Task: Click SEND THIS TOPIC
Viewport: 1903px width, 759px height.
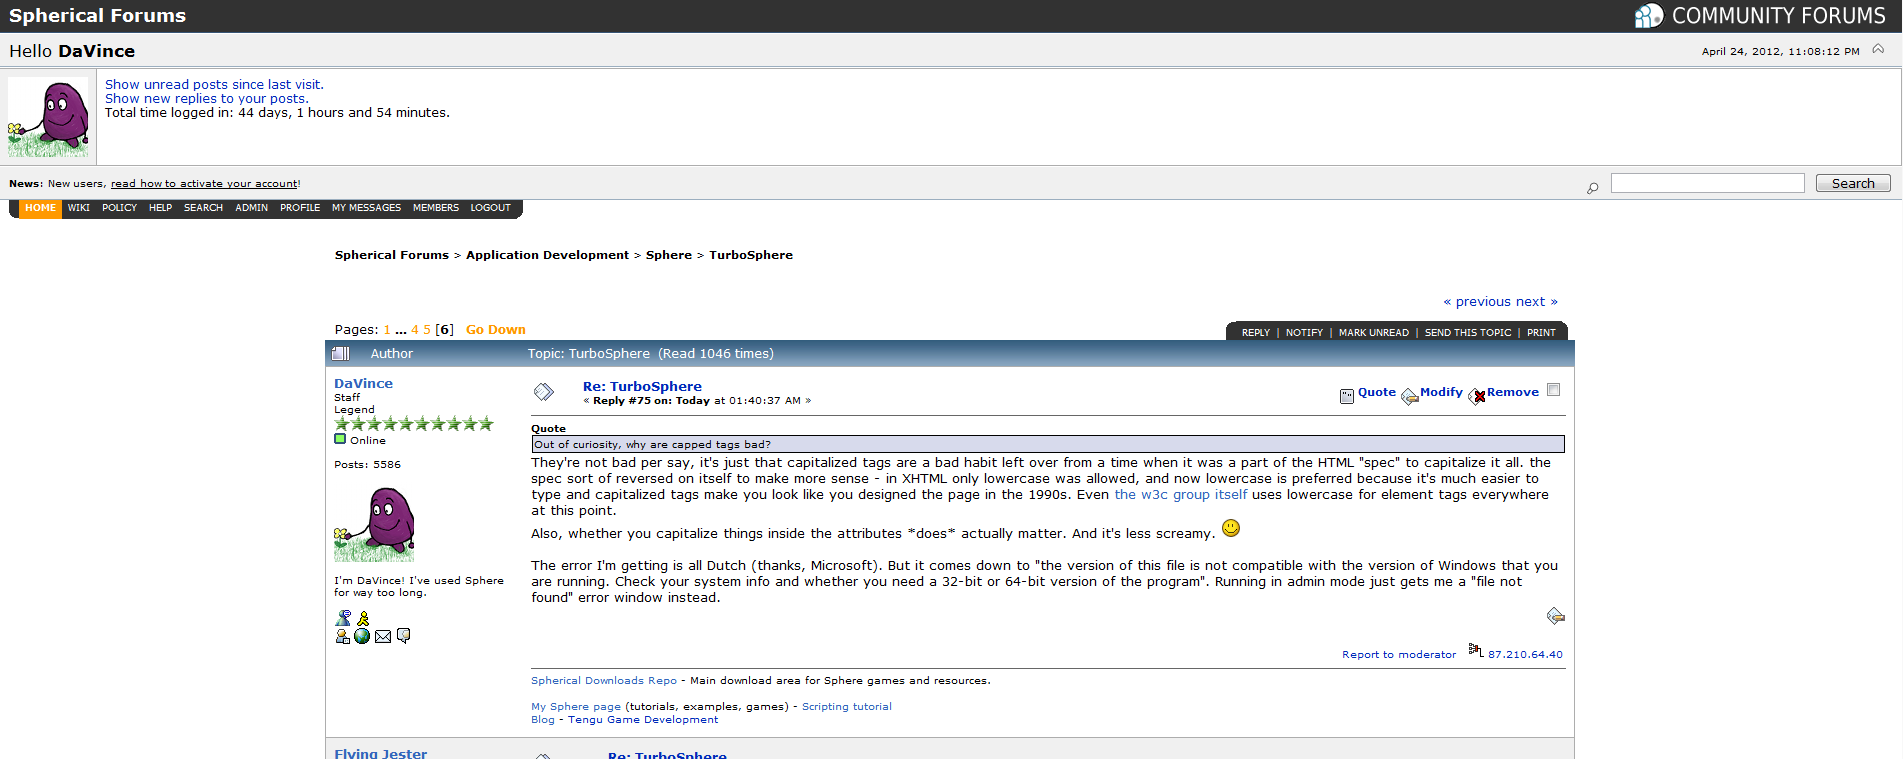Action: [1468, 333]
